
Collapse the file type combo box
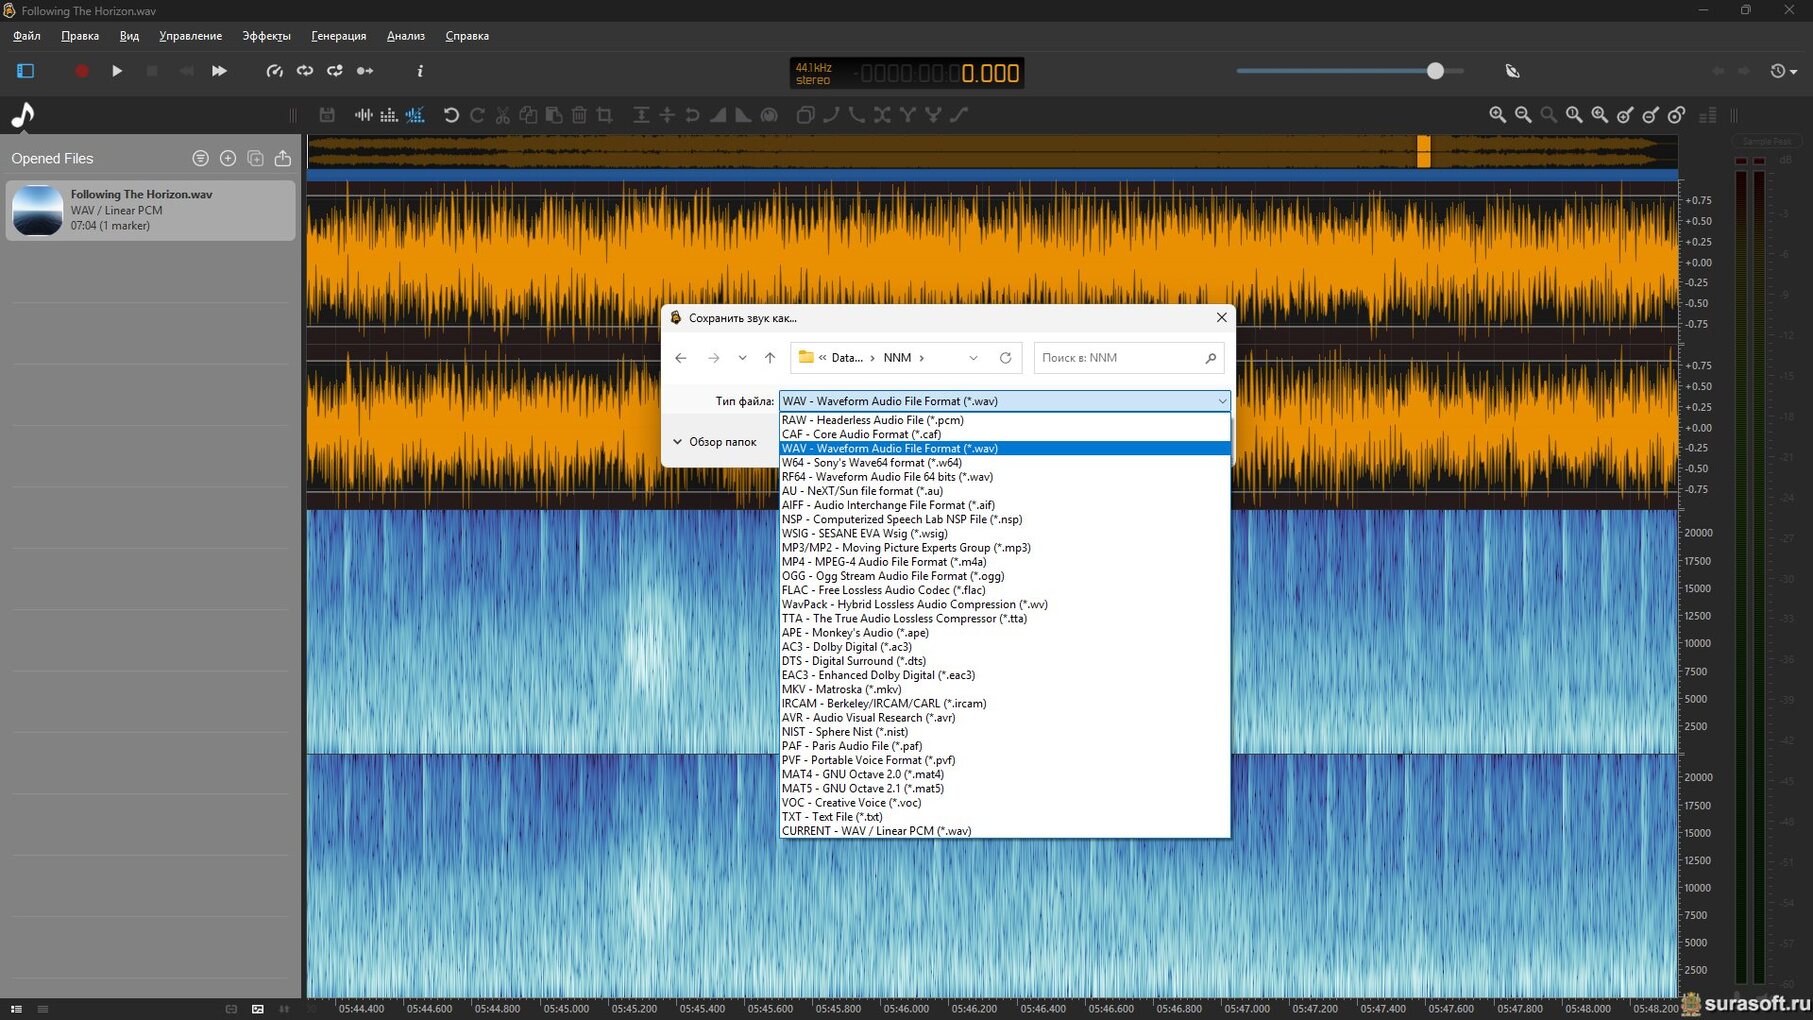coord(1221,401)
